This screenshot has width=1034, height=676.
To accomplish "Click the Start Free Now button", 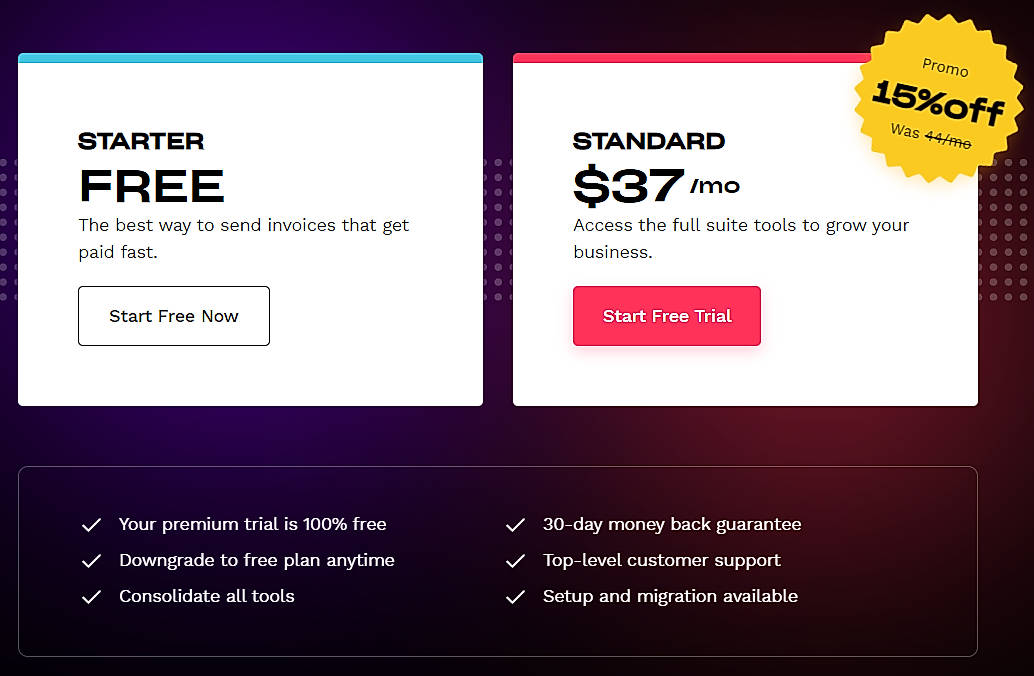I will 173,316.
